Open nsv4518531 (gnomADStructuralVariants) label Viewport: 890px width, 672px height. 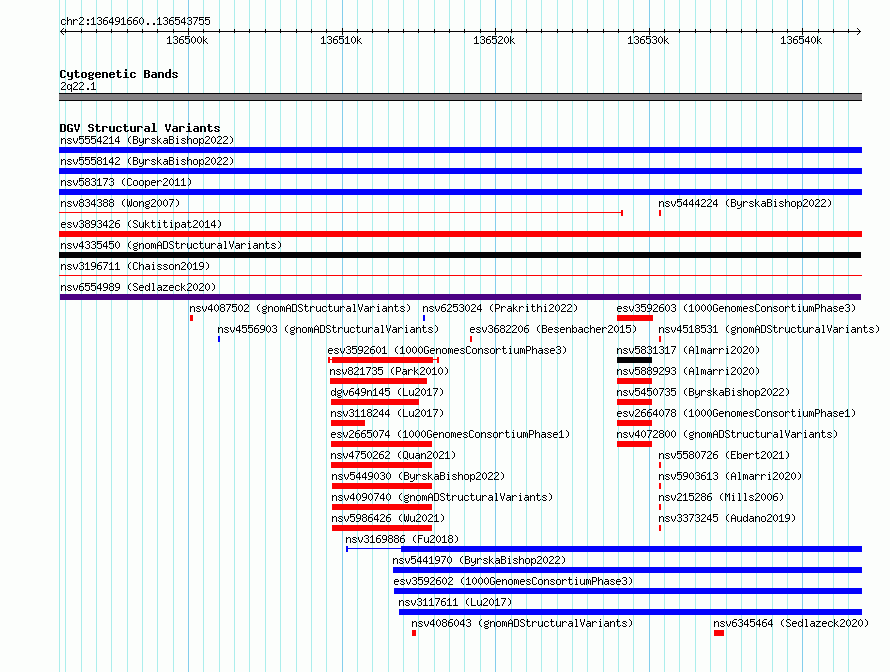(x=769, y=329)
